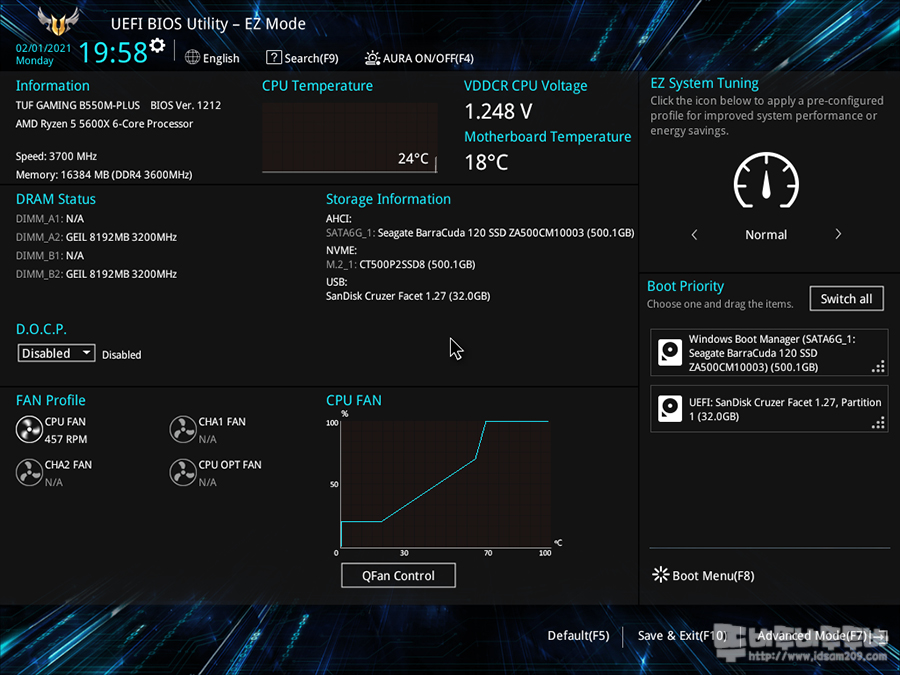The height and width of the screenshot is (675, 900).
Task: Click the globe language icon
Action: click(x=192, y=57)
